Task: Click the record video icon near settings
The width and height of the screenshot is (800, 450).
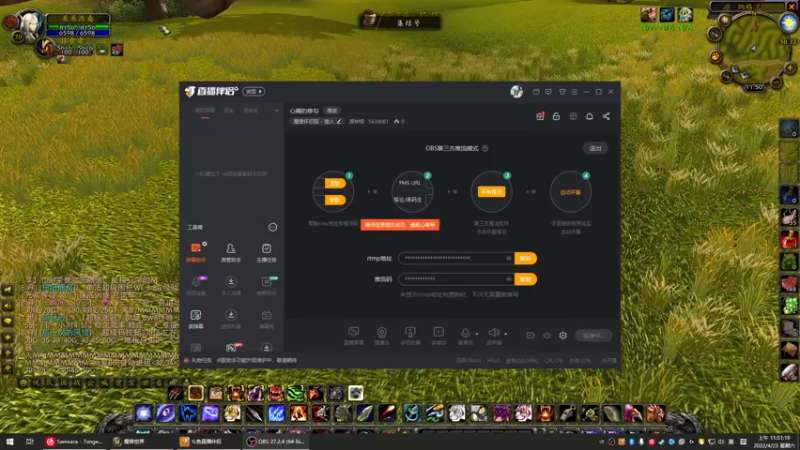Action: point(531,335)
